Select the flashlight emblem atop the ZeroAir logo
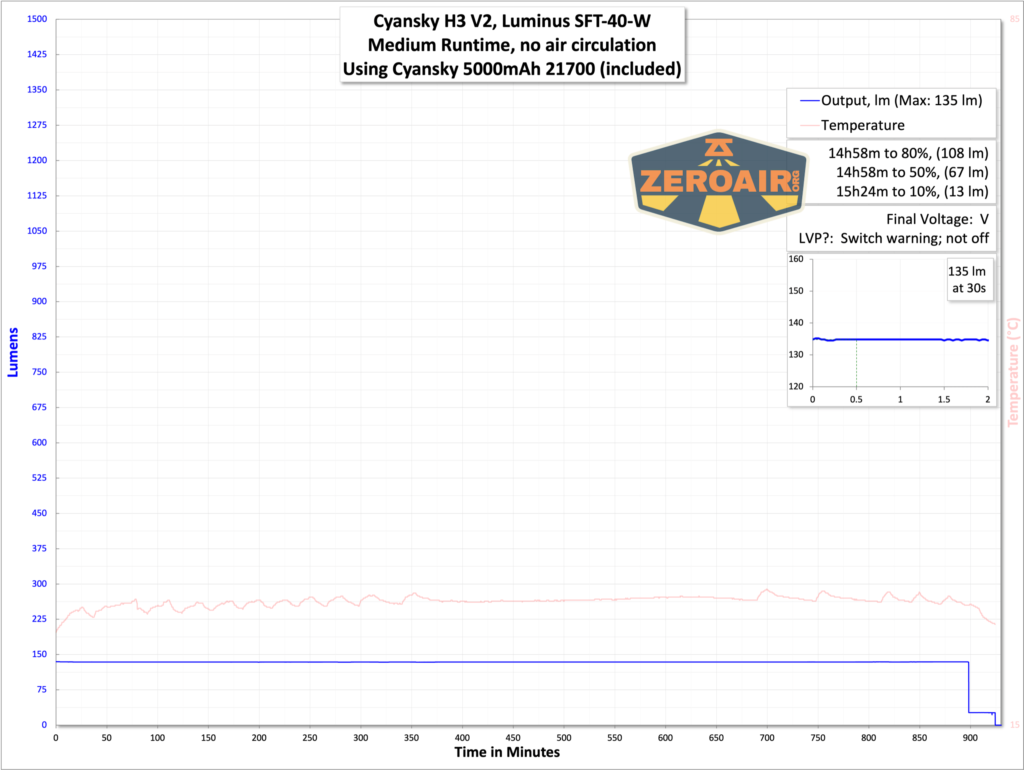Screen dimensions: 1024x770 coord(718,146)
